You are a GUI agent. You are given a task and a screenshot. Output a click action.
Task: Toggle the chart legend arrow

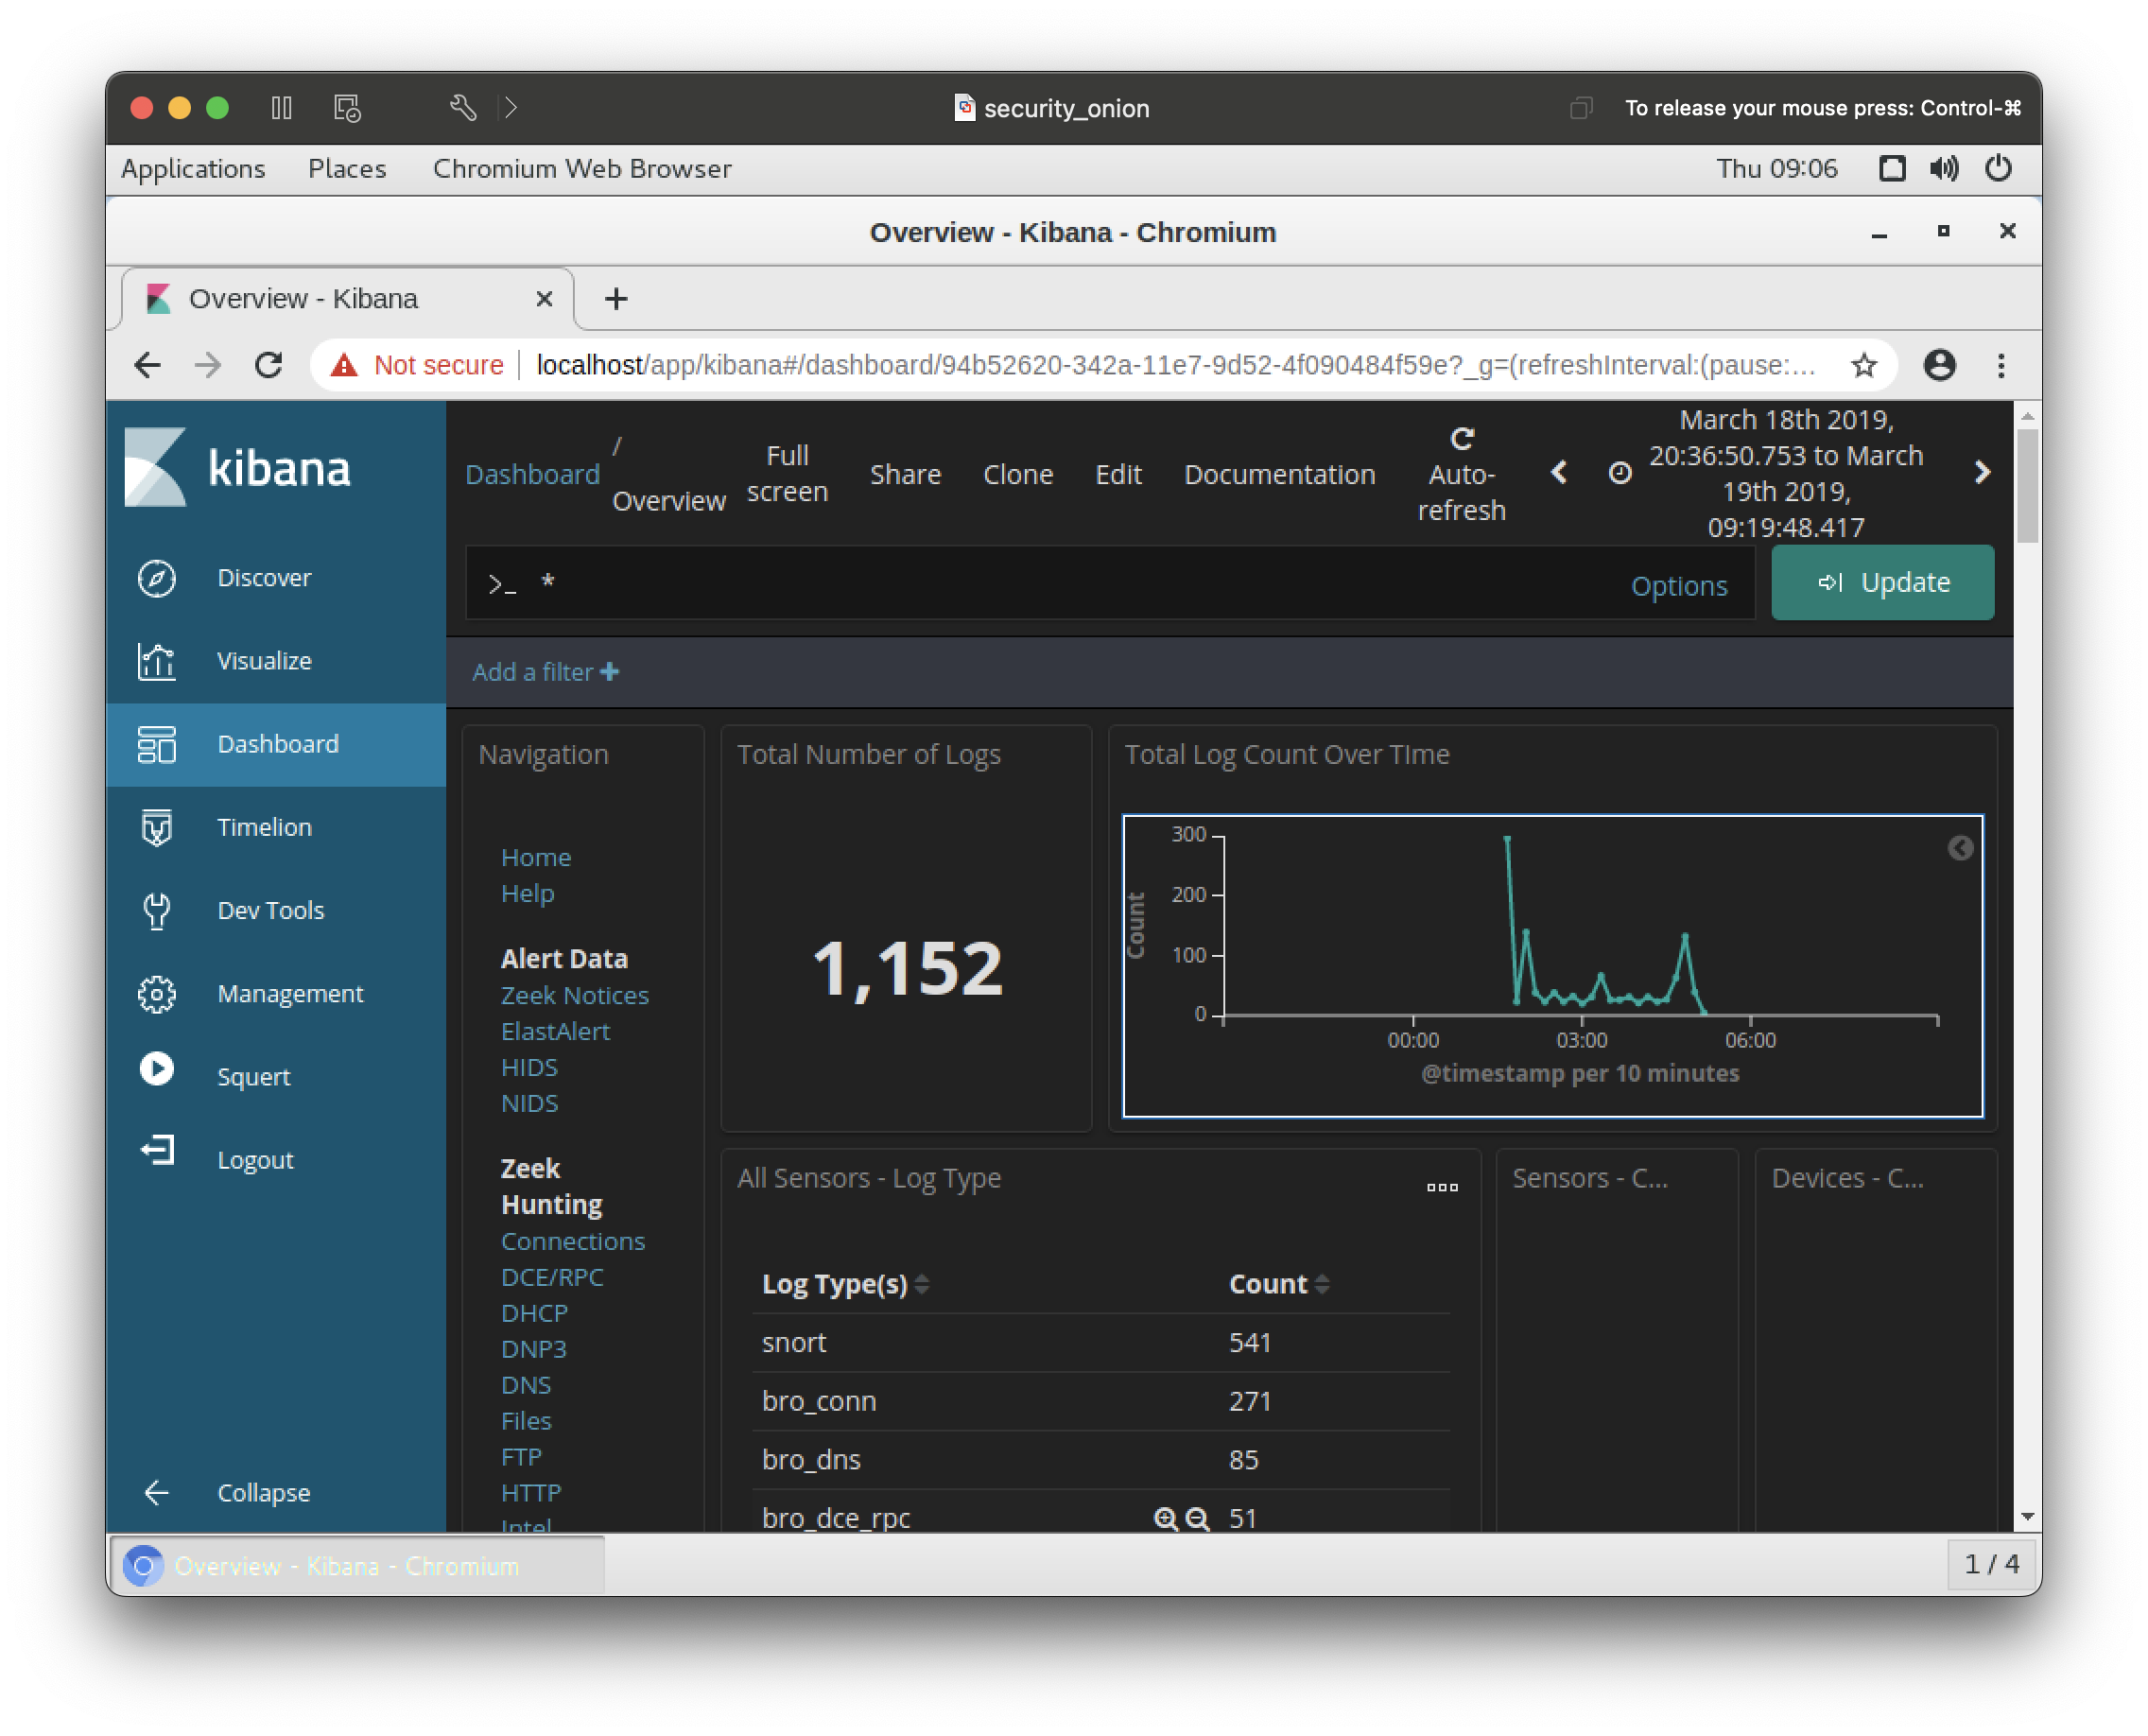coord(1960,848)
